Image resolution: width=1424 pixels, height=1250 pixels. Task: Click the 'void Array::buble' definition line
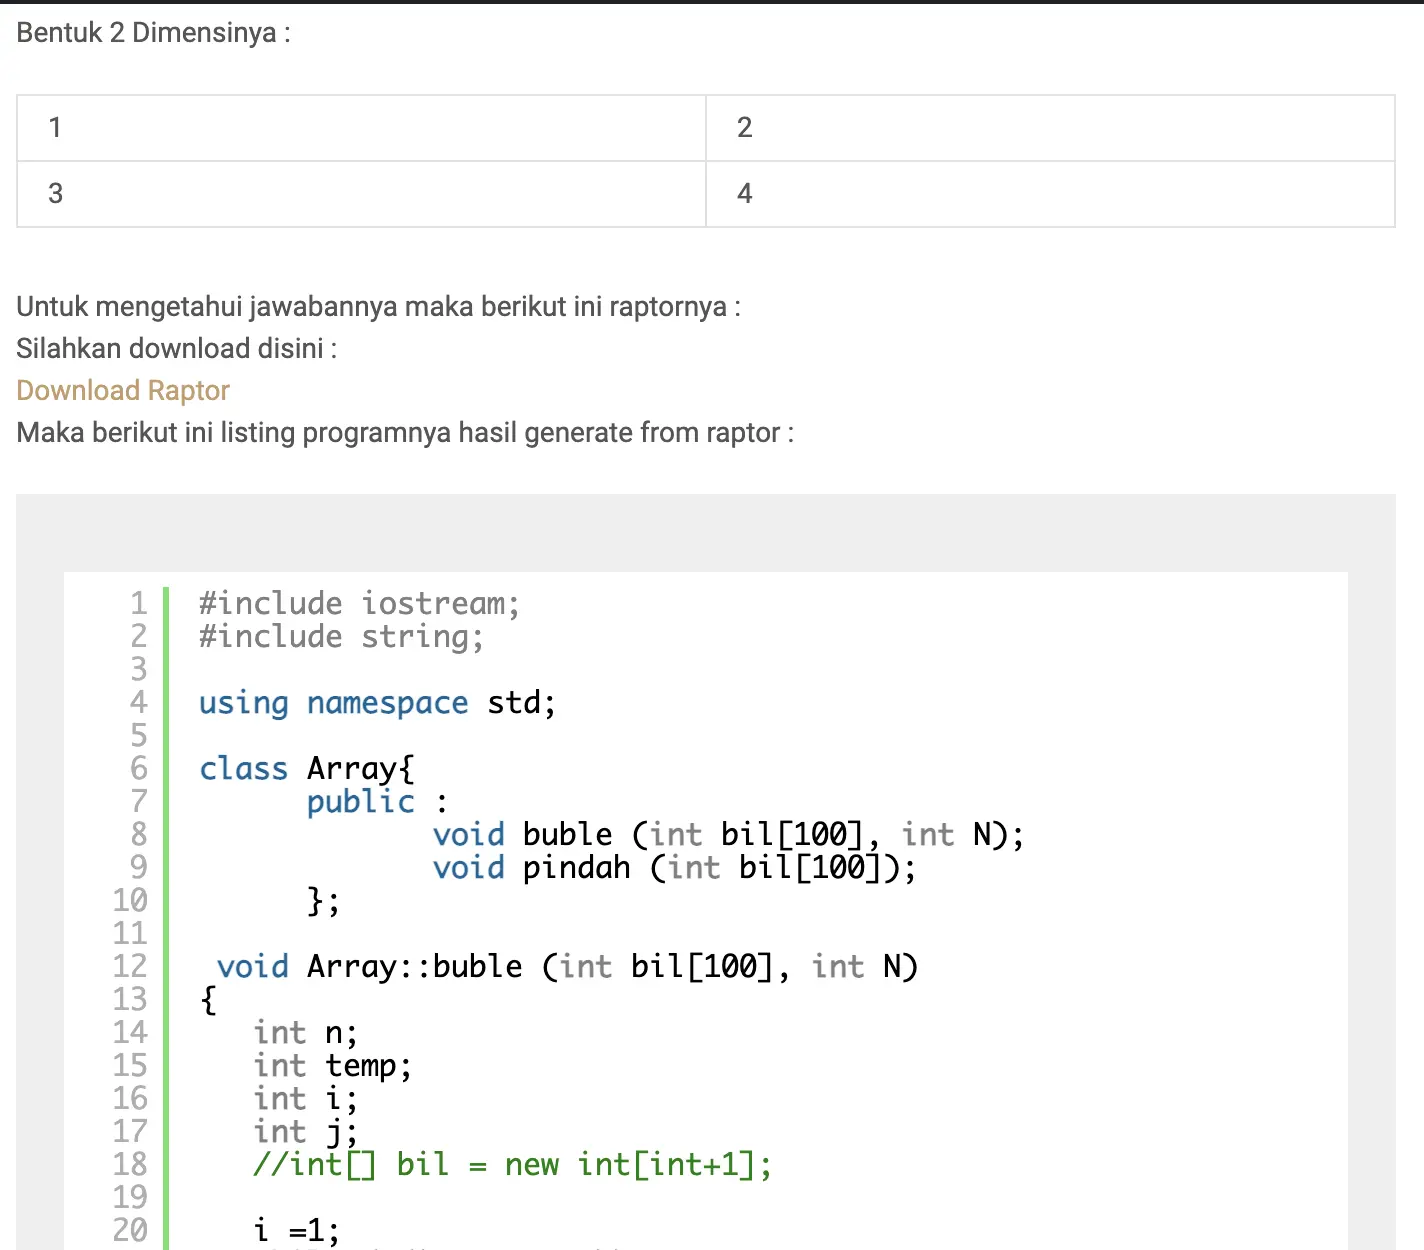[567, 966]
